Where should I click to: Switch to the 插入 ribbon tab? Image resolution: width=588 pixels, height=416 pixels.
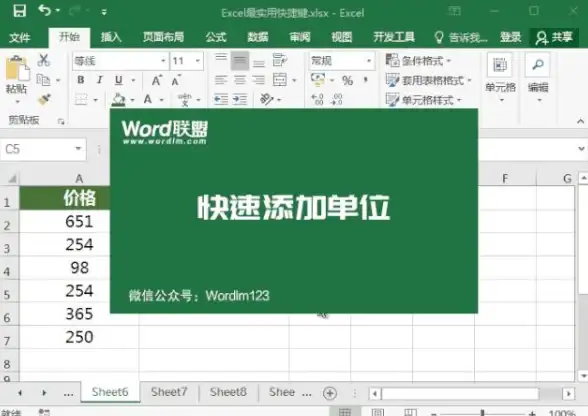(111, 37)
